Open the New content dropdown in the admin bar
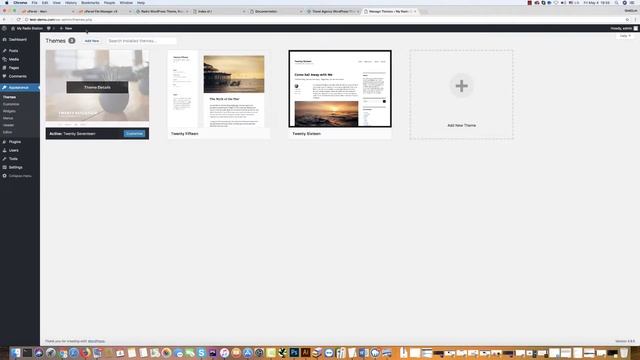The width and height of the screenshot is (640, 360). (66, 28)
